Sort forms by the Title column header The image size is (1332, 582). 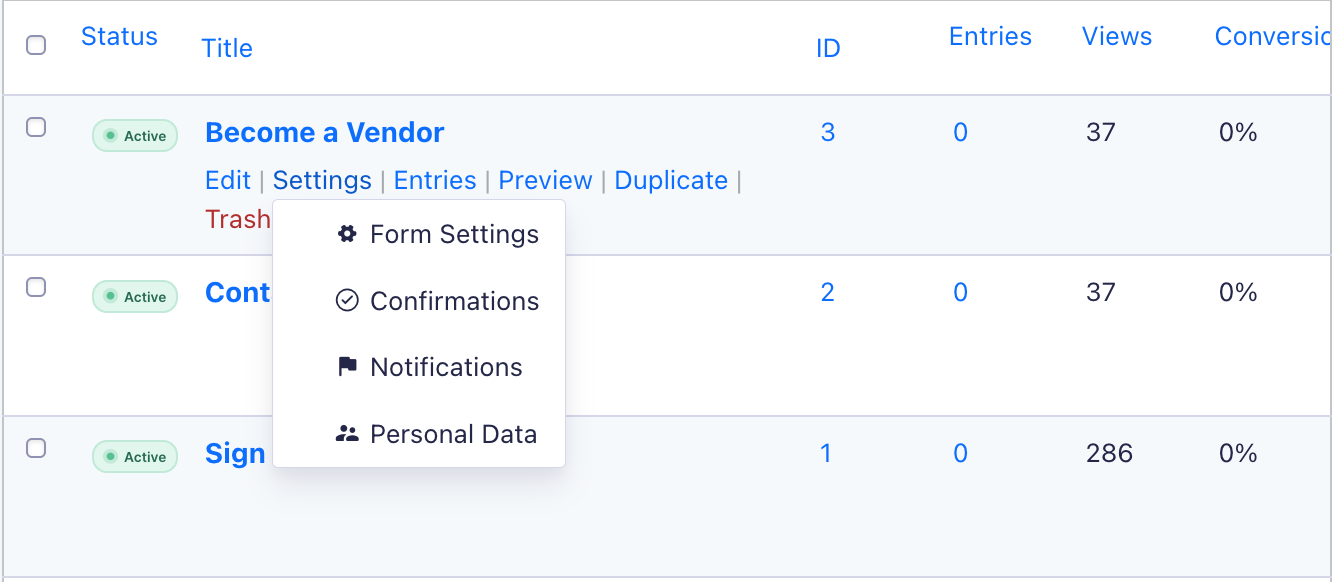pyautogui.click(x=227, y=48)
